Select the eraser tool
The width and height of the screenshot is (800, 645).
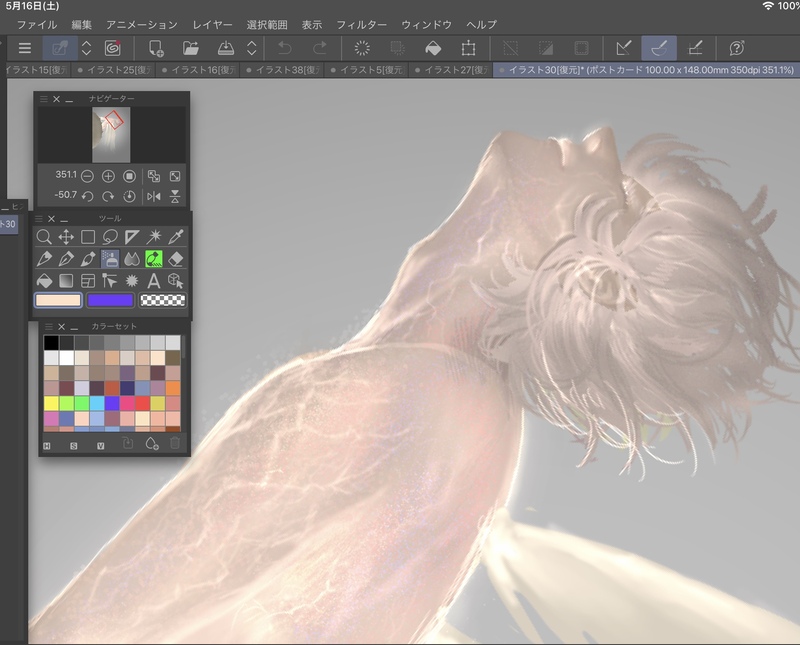pos(176,259)
